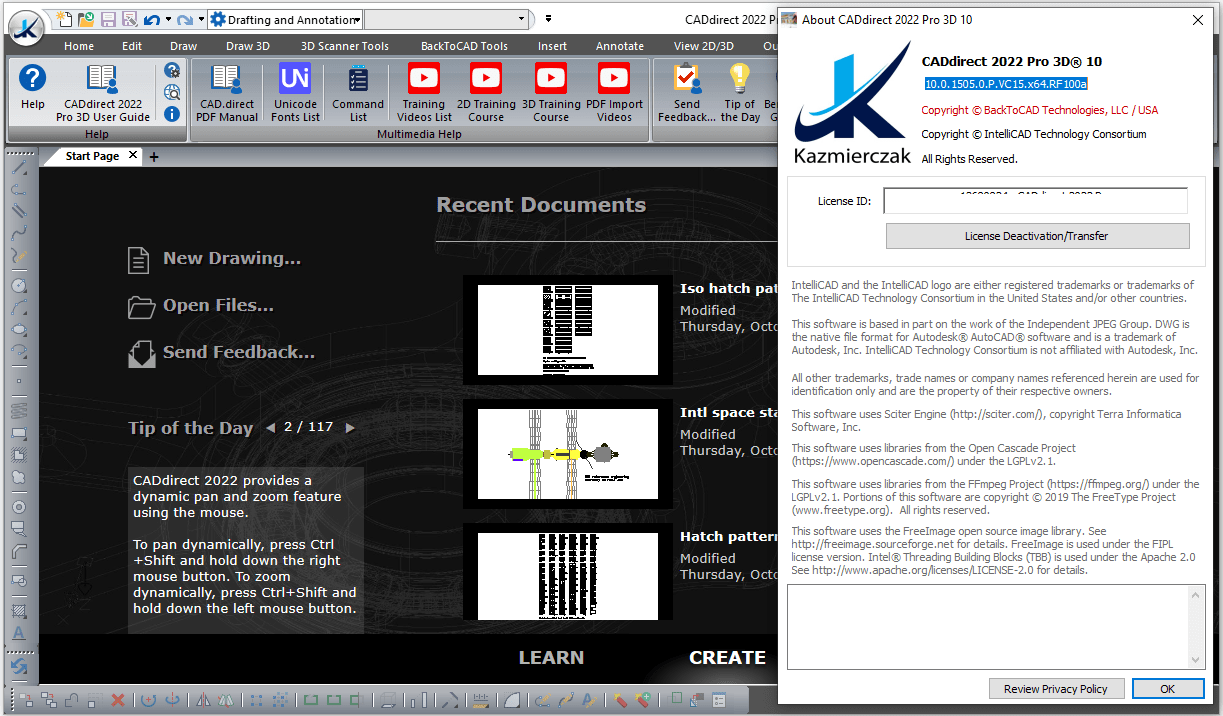
Task: Click the License ID input field
Action: [x=1035, y=200]
